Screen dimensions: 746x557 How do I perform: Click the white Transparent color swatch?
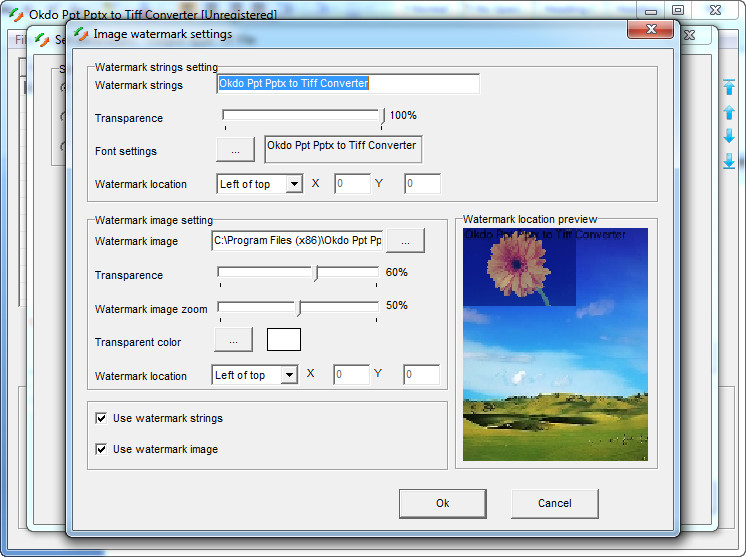(x=284, y=340)
